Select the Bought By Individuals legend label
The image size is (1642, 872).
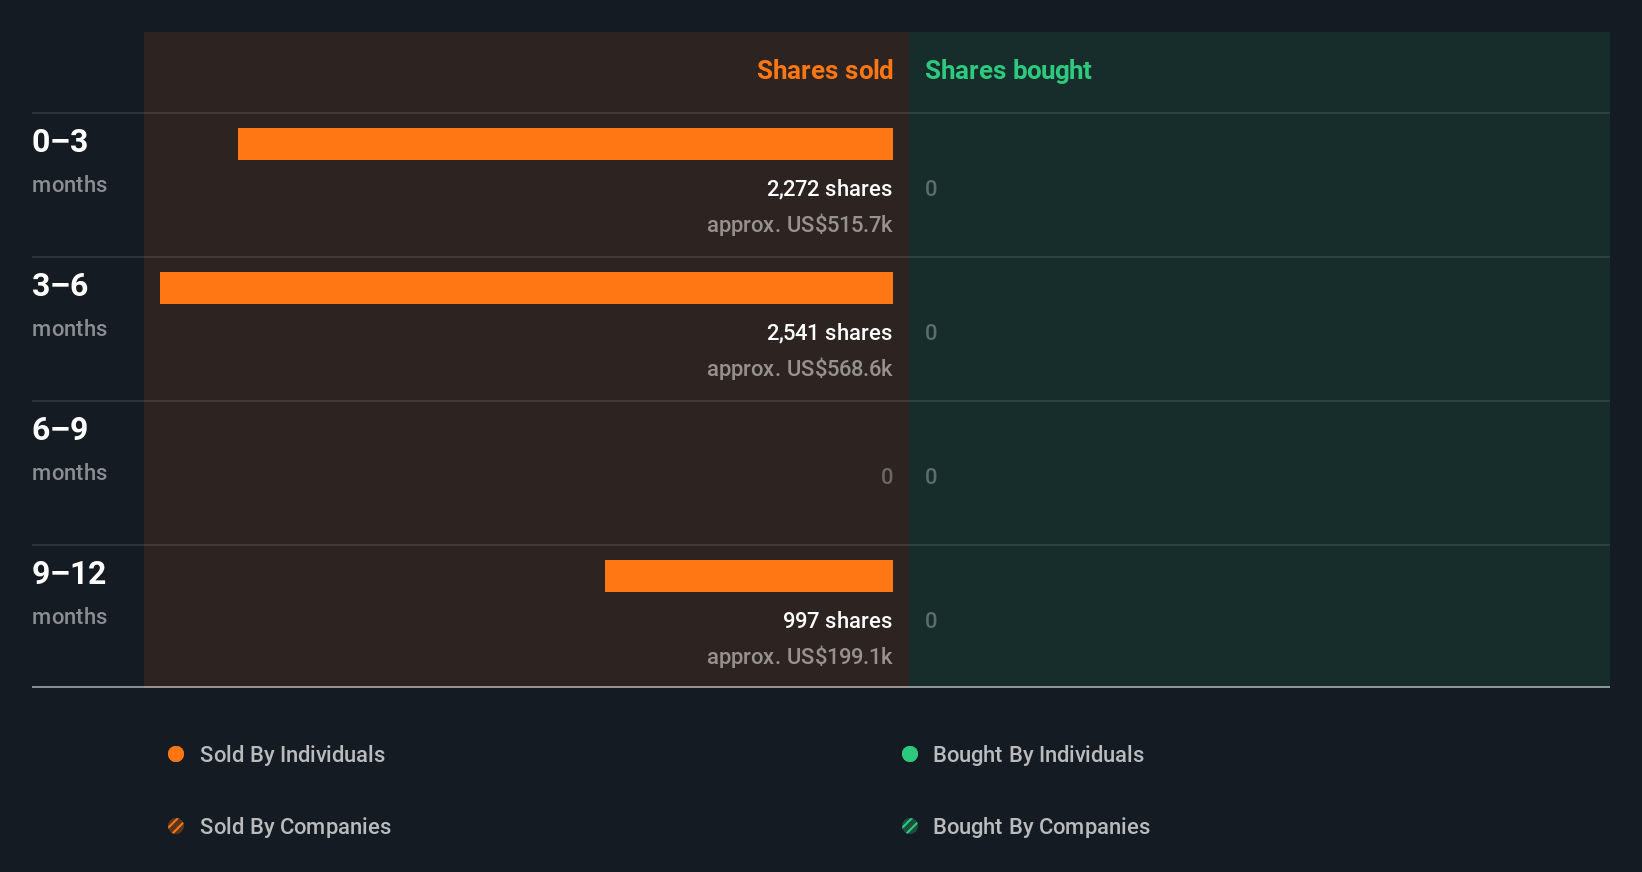pos(1038,755)
